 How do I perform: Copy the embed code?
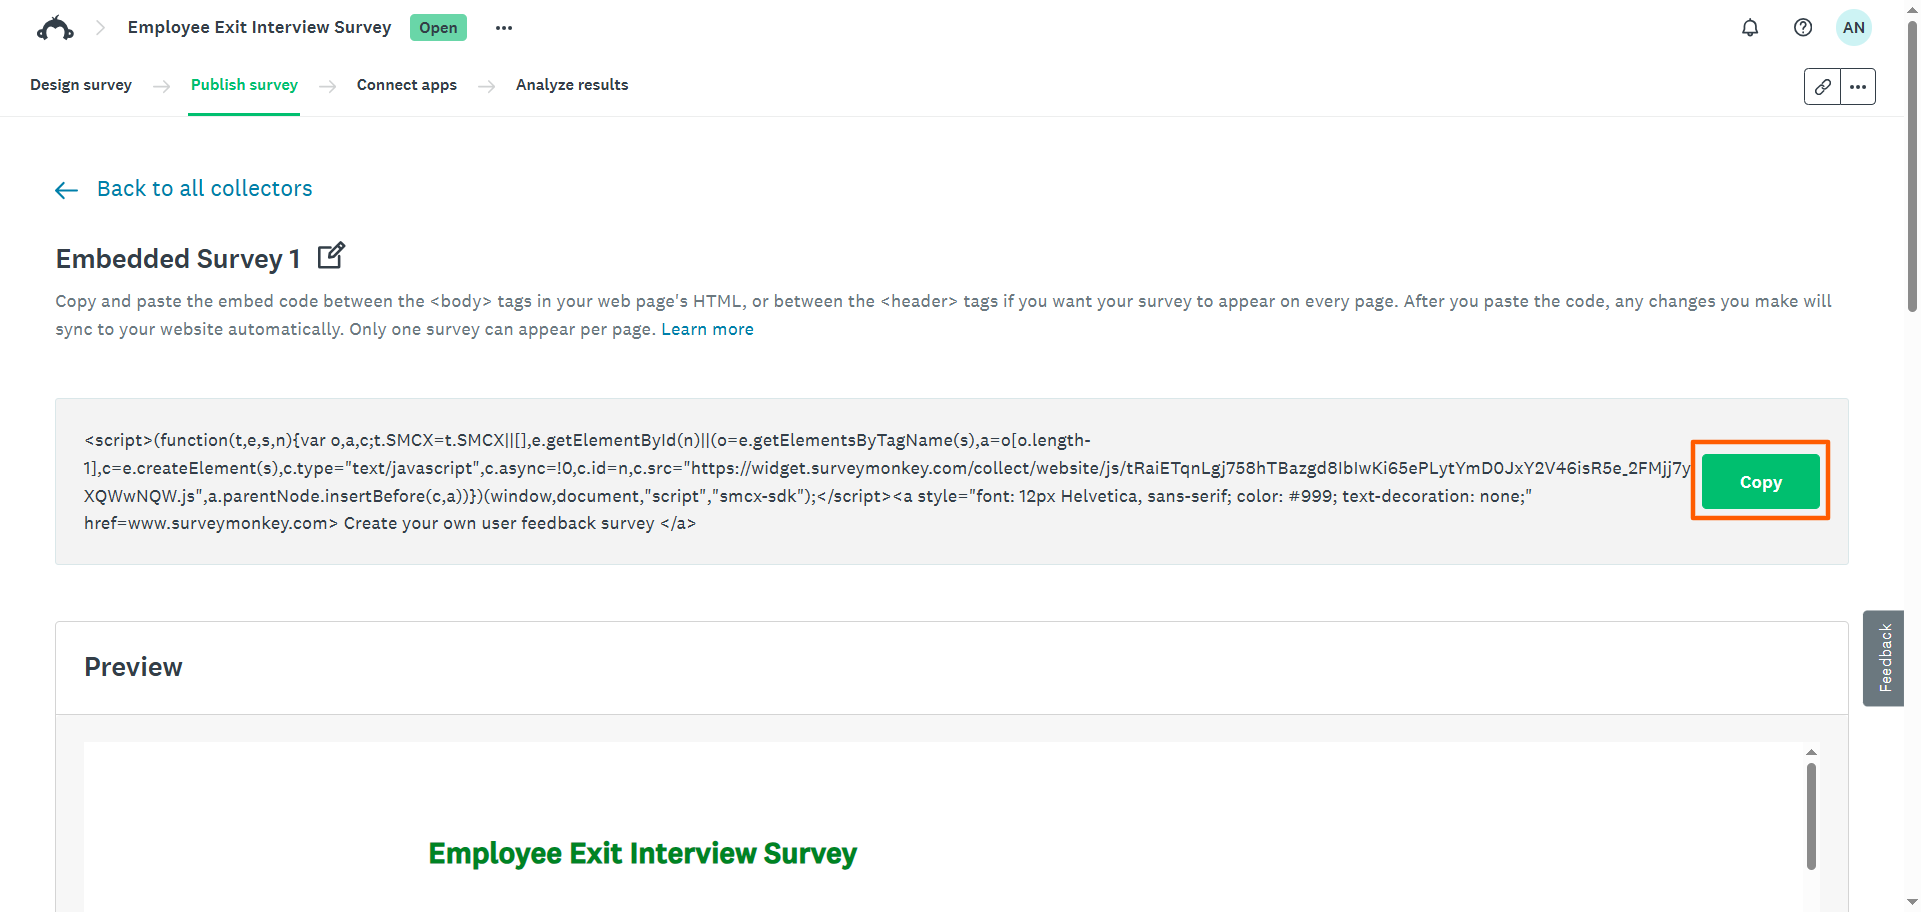click(x=1760, y=482)
